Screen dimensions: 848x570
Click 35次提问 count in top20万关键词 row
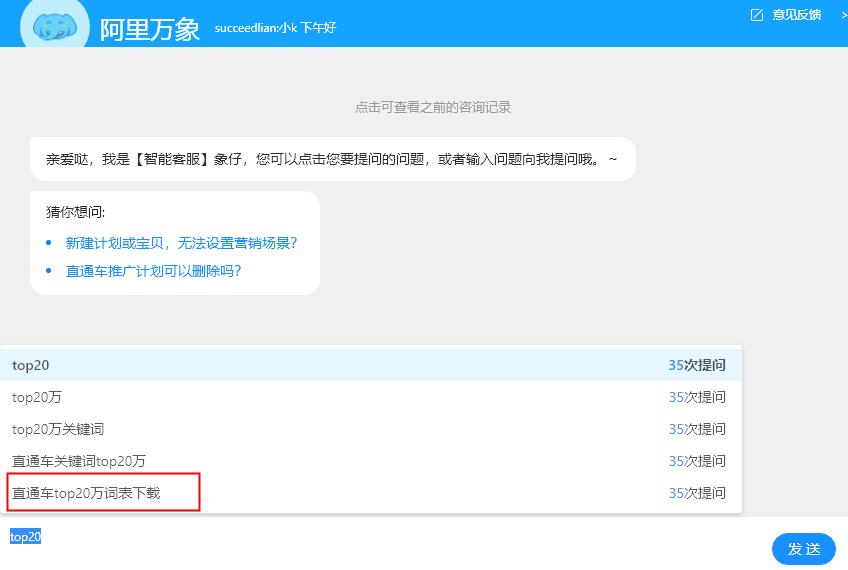pyautogui.click(x=697, y=429)
